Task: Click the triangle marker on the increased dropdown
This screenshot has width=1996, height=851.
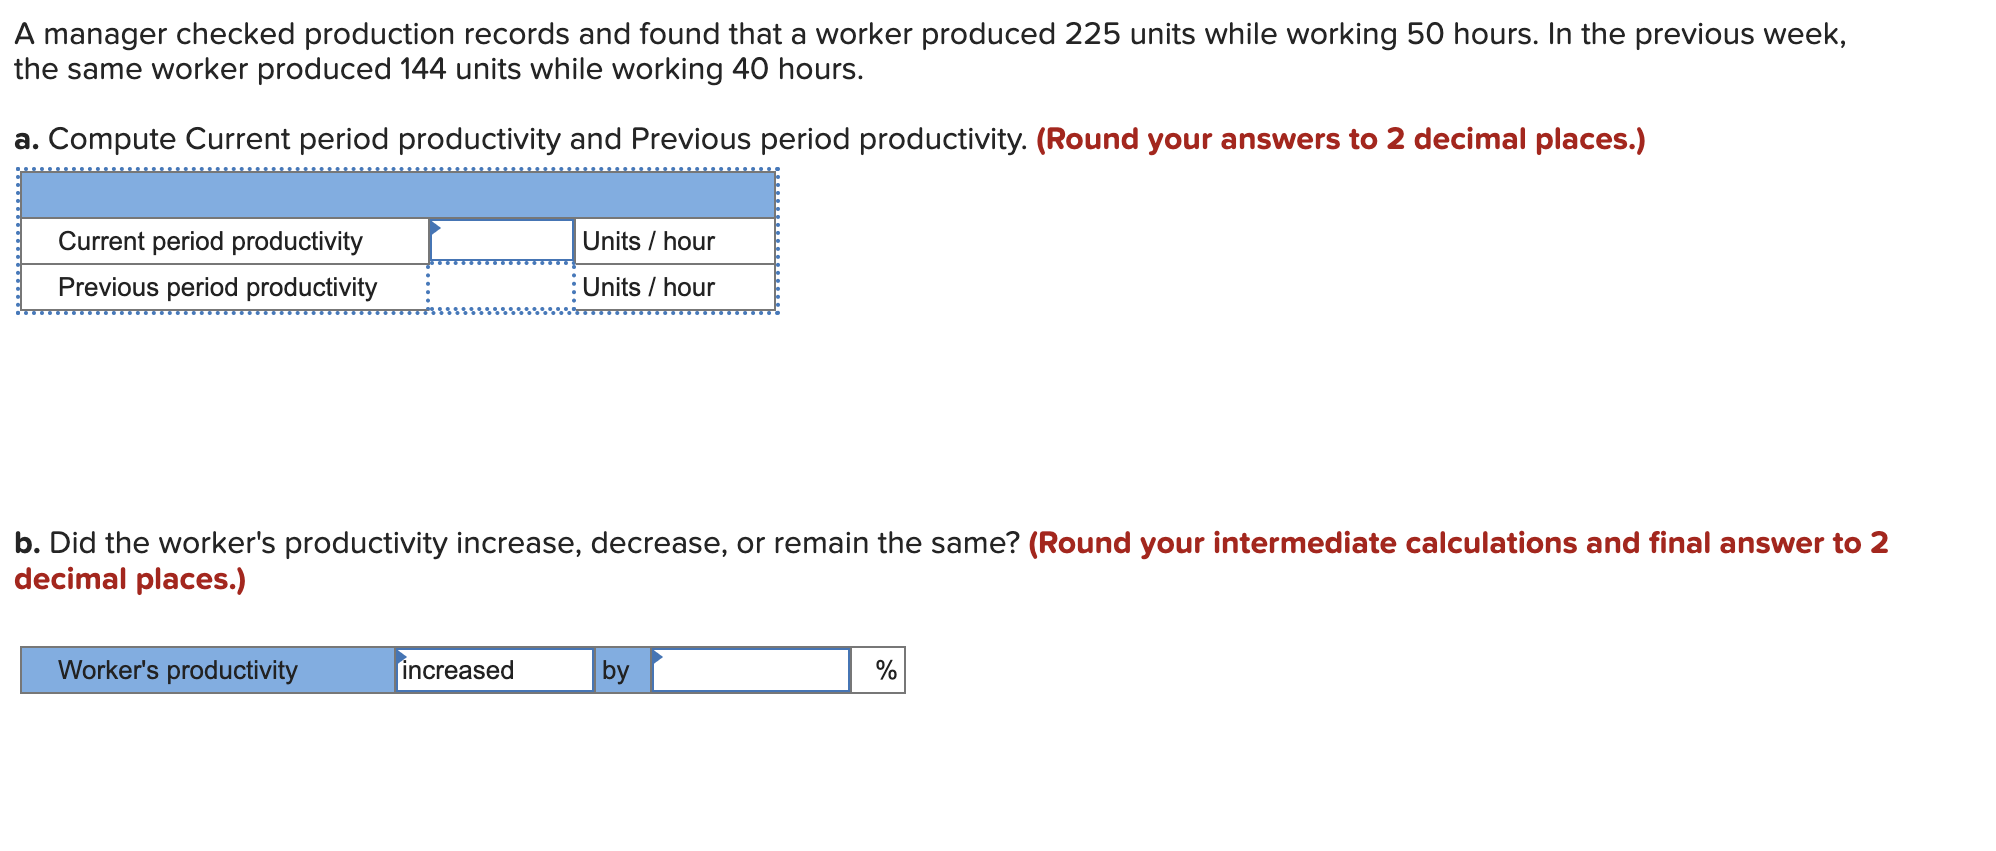Action: coord(402,656)
